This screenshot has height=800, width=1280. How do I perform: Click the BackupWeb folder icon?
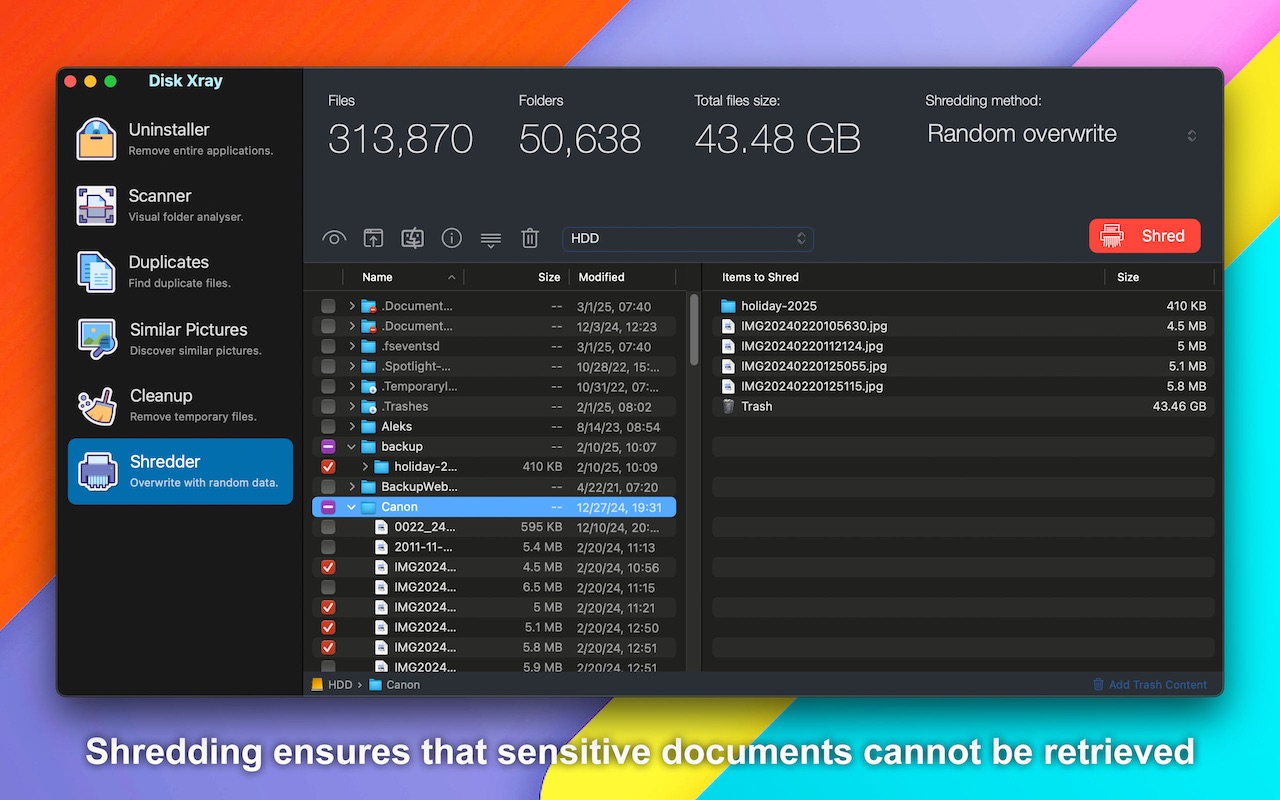tap(369, 487)
